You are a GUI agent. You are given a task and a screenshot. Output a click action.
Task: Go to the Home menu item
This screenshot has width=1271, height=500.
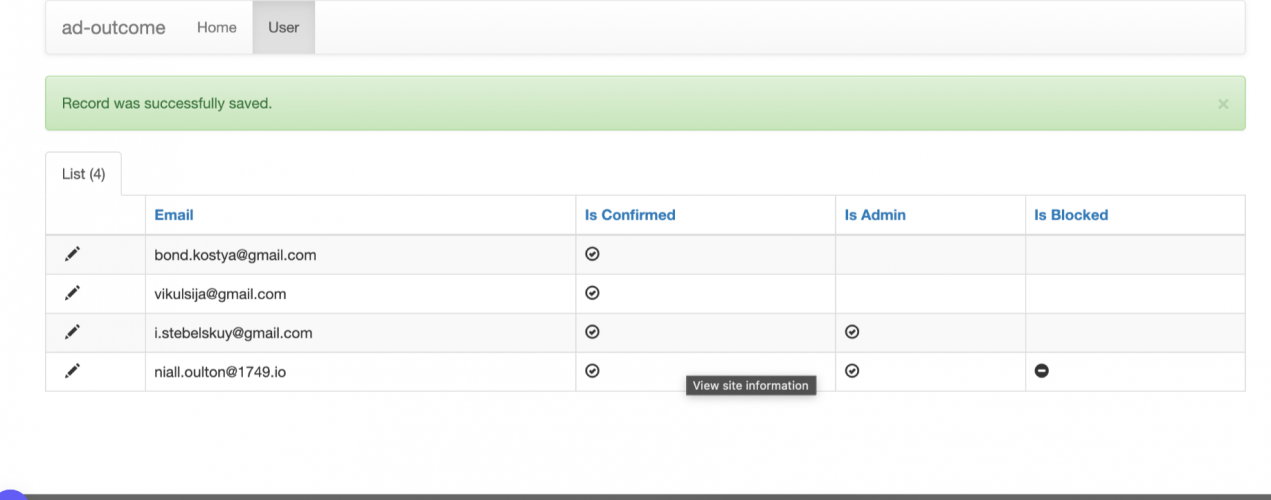216,28
